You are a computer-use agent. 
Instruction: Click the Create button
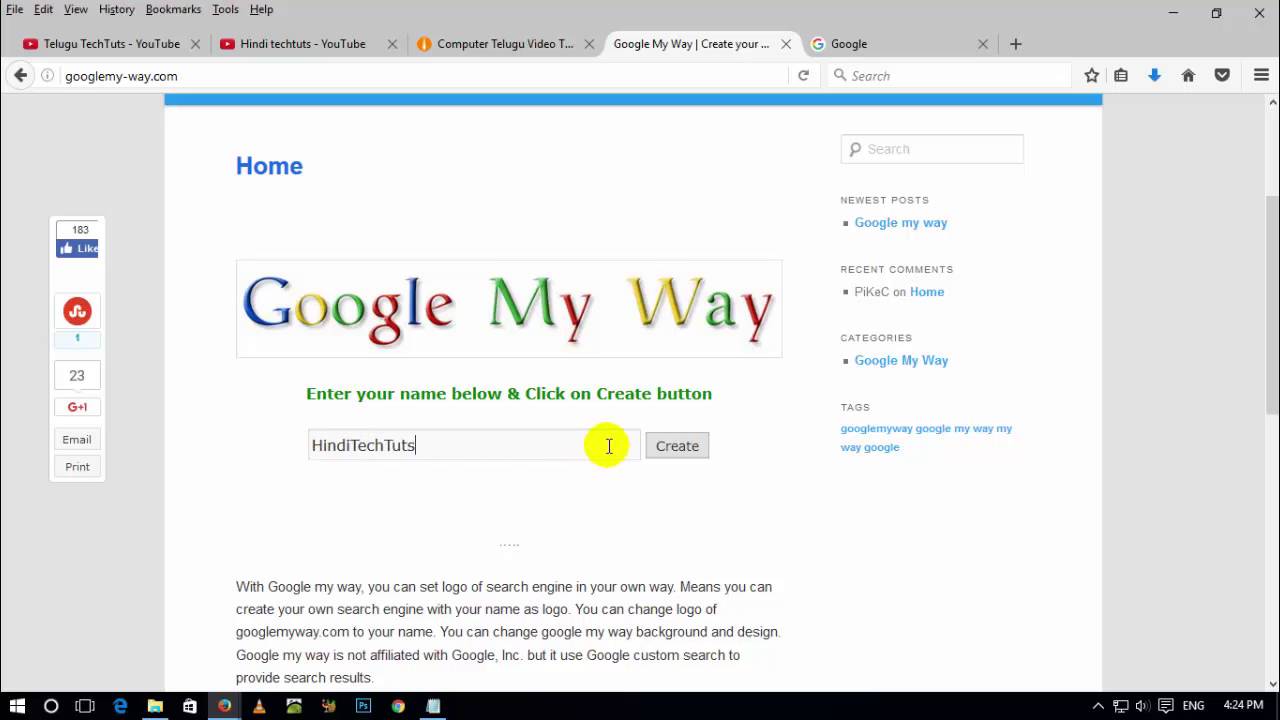677,446
